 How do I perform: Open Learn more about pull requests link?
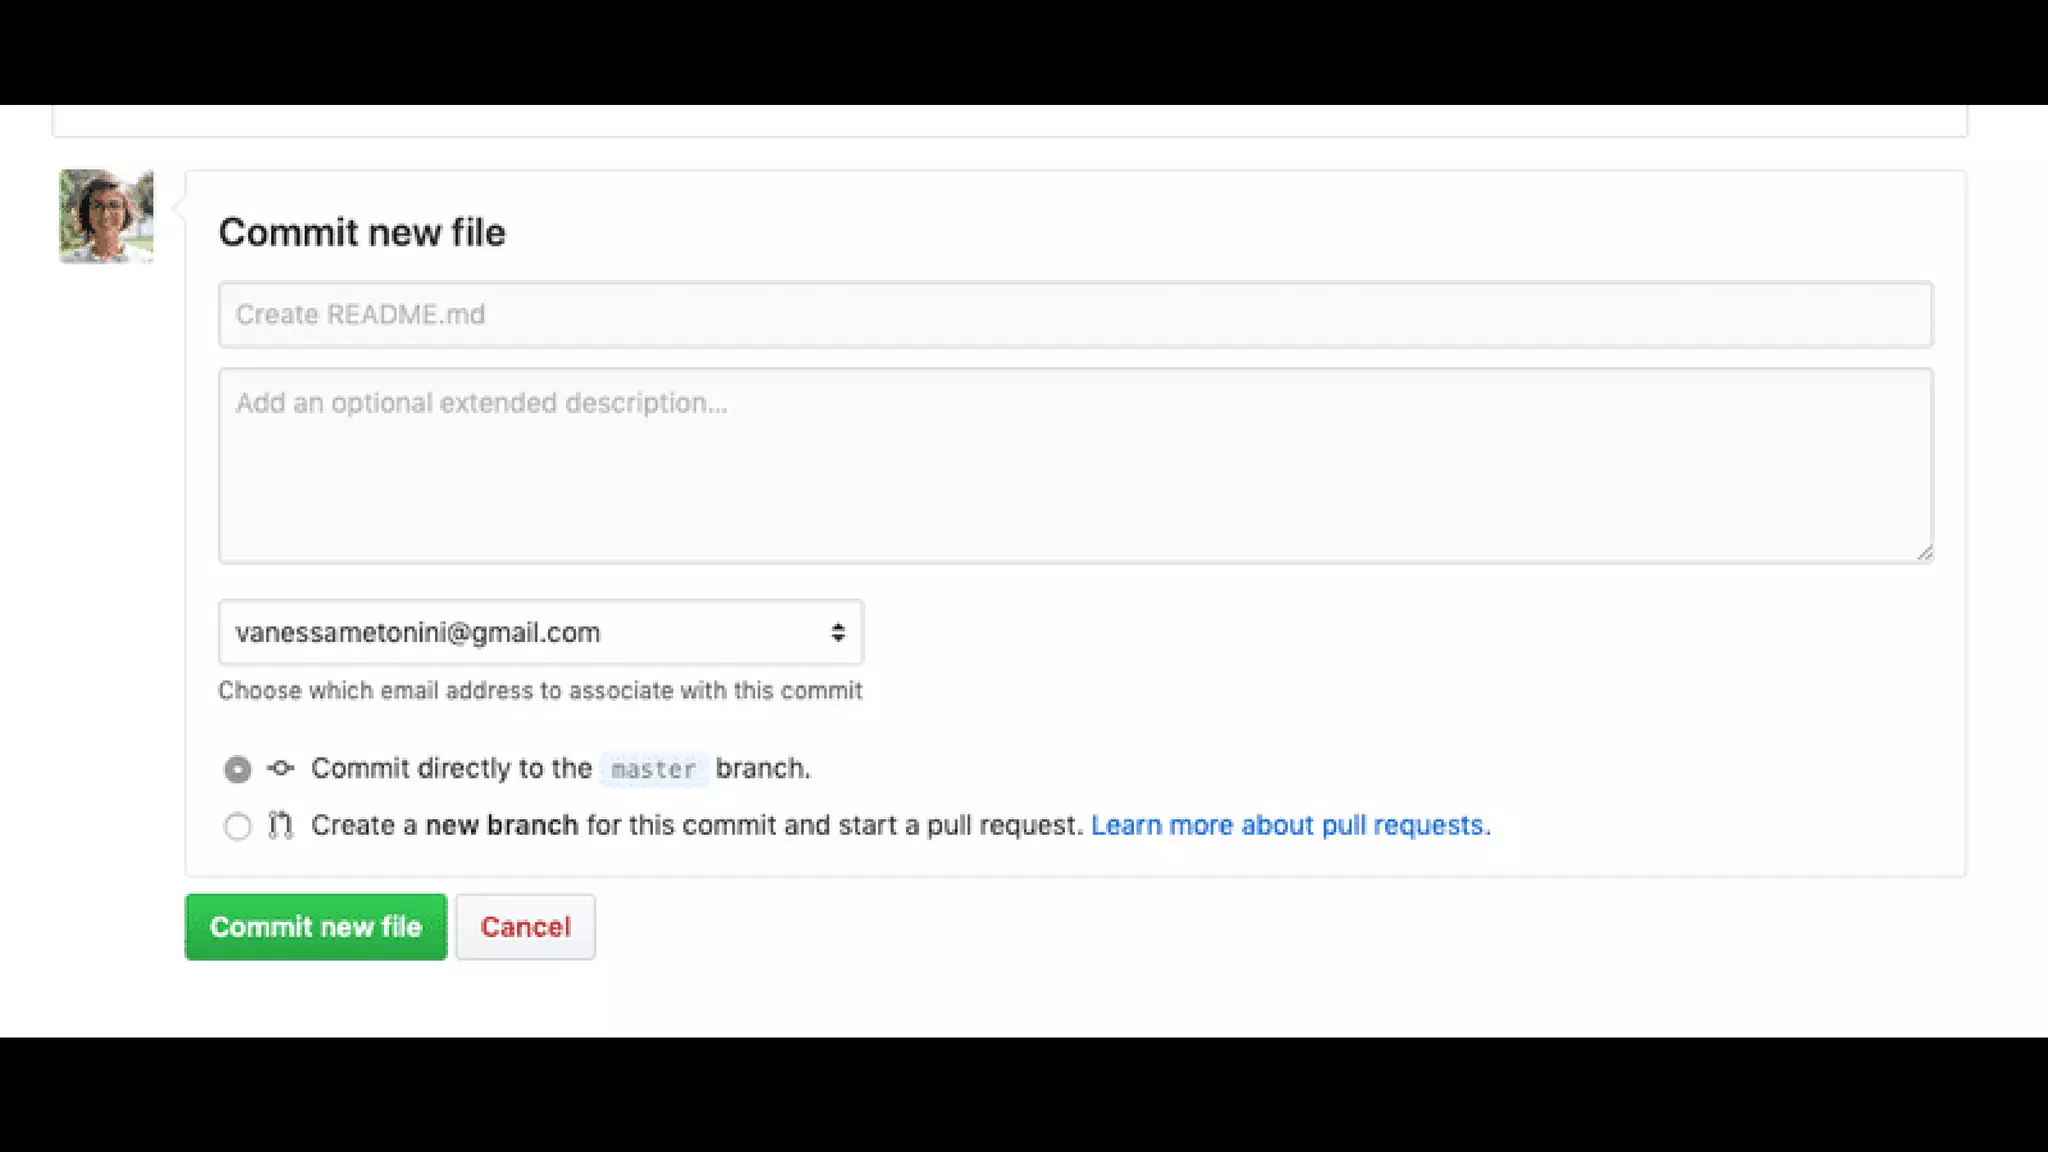click(x=1290, y=825)
